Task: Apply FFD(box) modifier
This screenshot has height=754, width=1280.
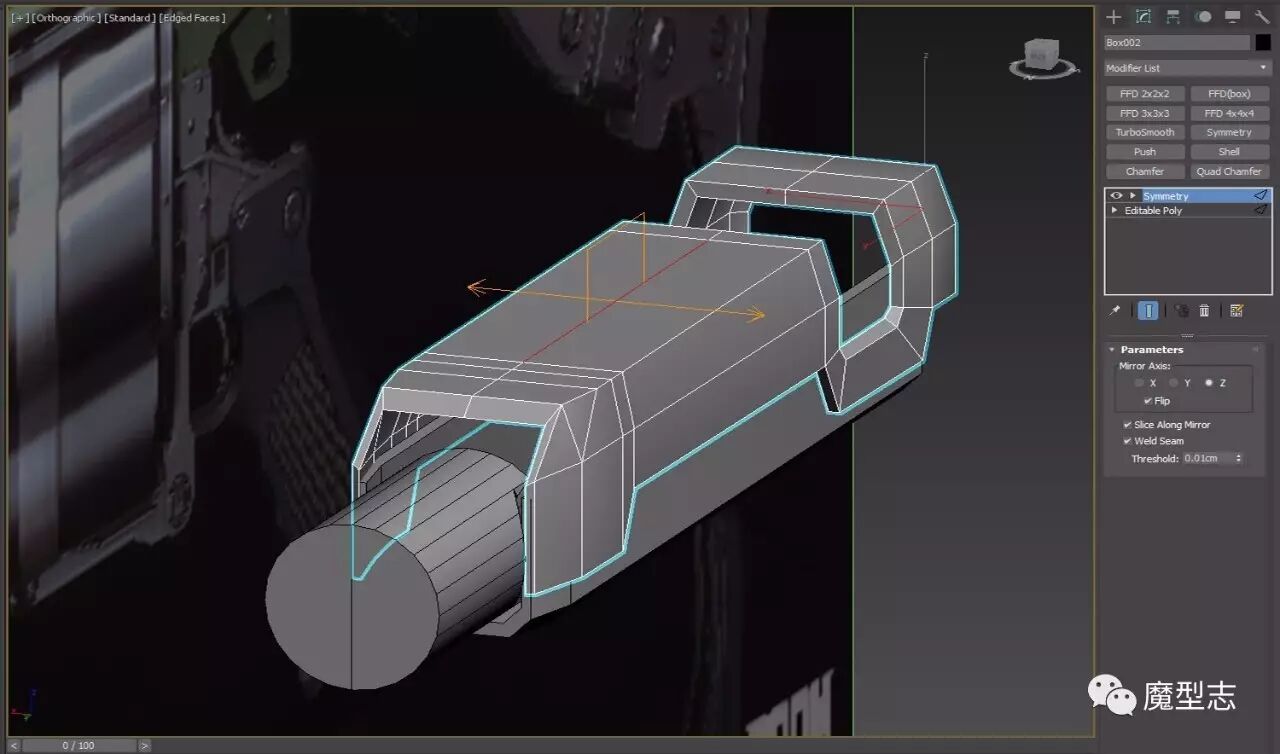Action: [x=1229, y=94]
